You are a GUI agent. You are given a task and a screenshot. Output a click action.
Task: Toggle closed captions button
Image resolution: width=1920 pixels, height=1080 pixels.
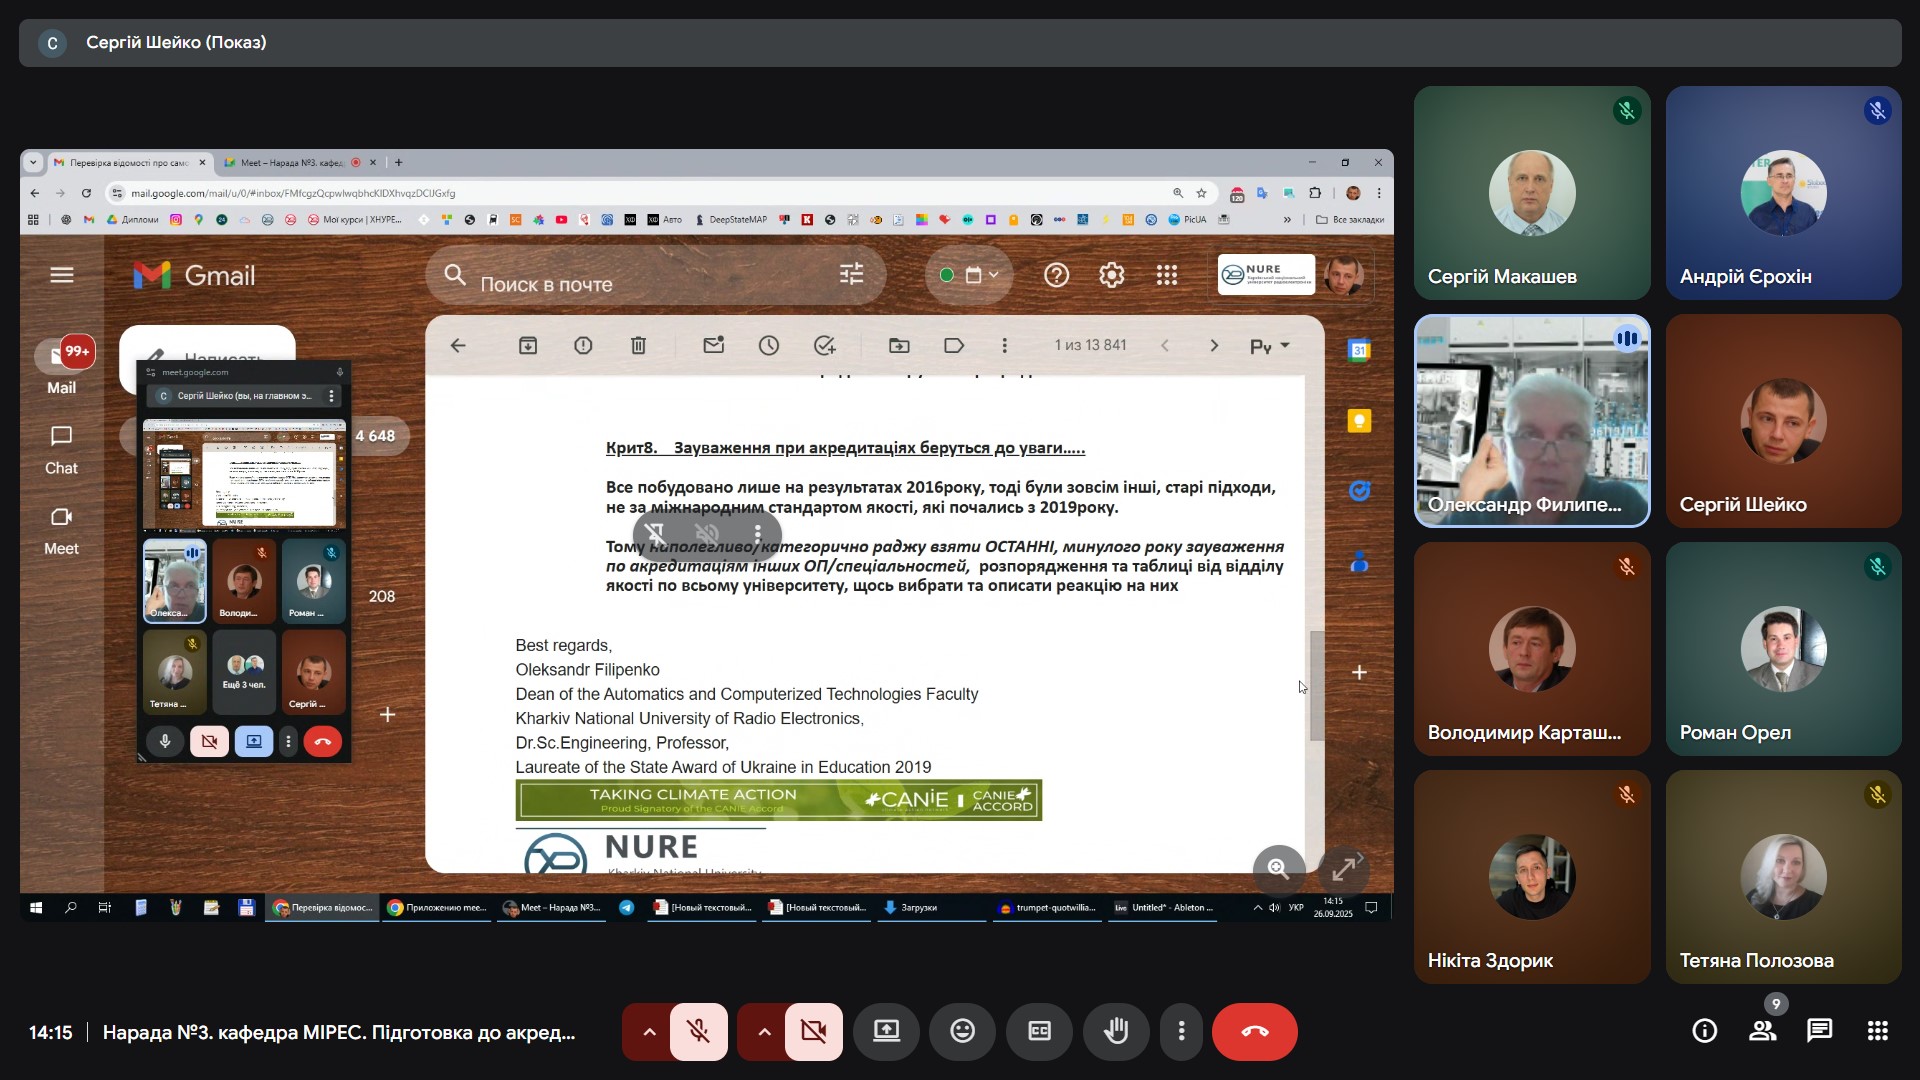[x=1039, y=1031]
